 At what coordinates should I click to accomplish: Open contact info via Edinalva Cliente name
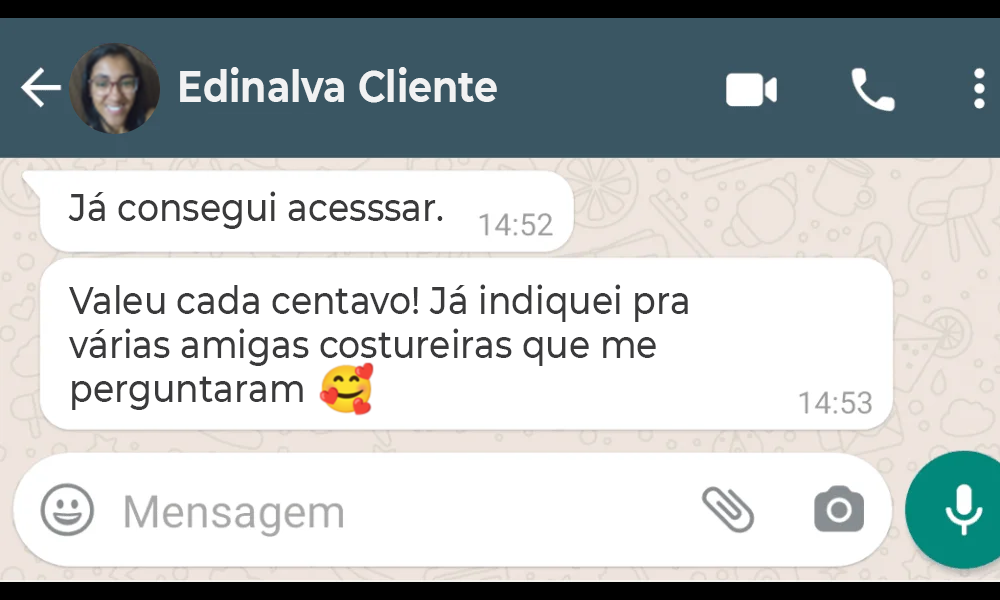pos(337,87)
